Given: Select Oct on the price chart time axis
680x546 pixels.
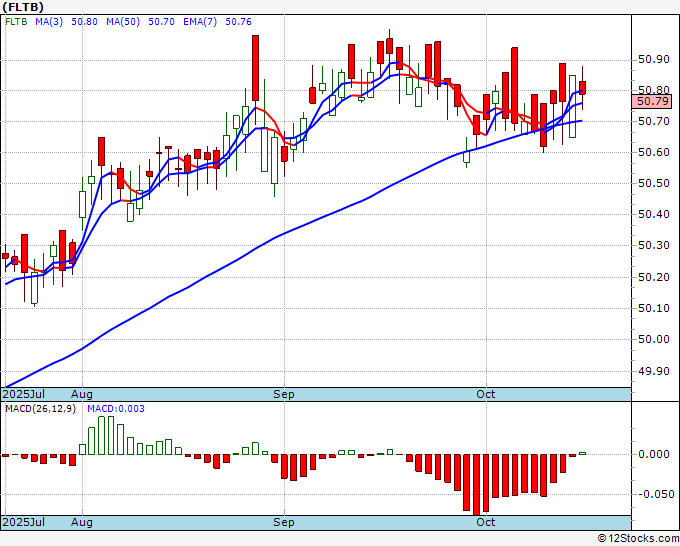Looking at the screenshot, I should [485, 394].
